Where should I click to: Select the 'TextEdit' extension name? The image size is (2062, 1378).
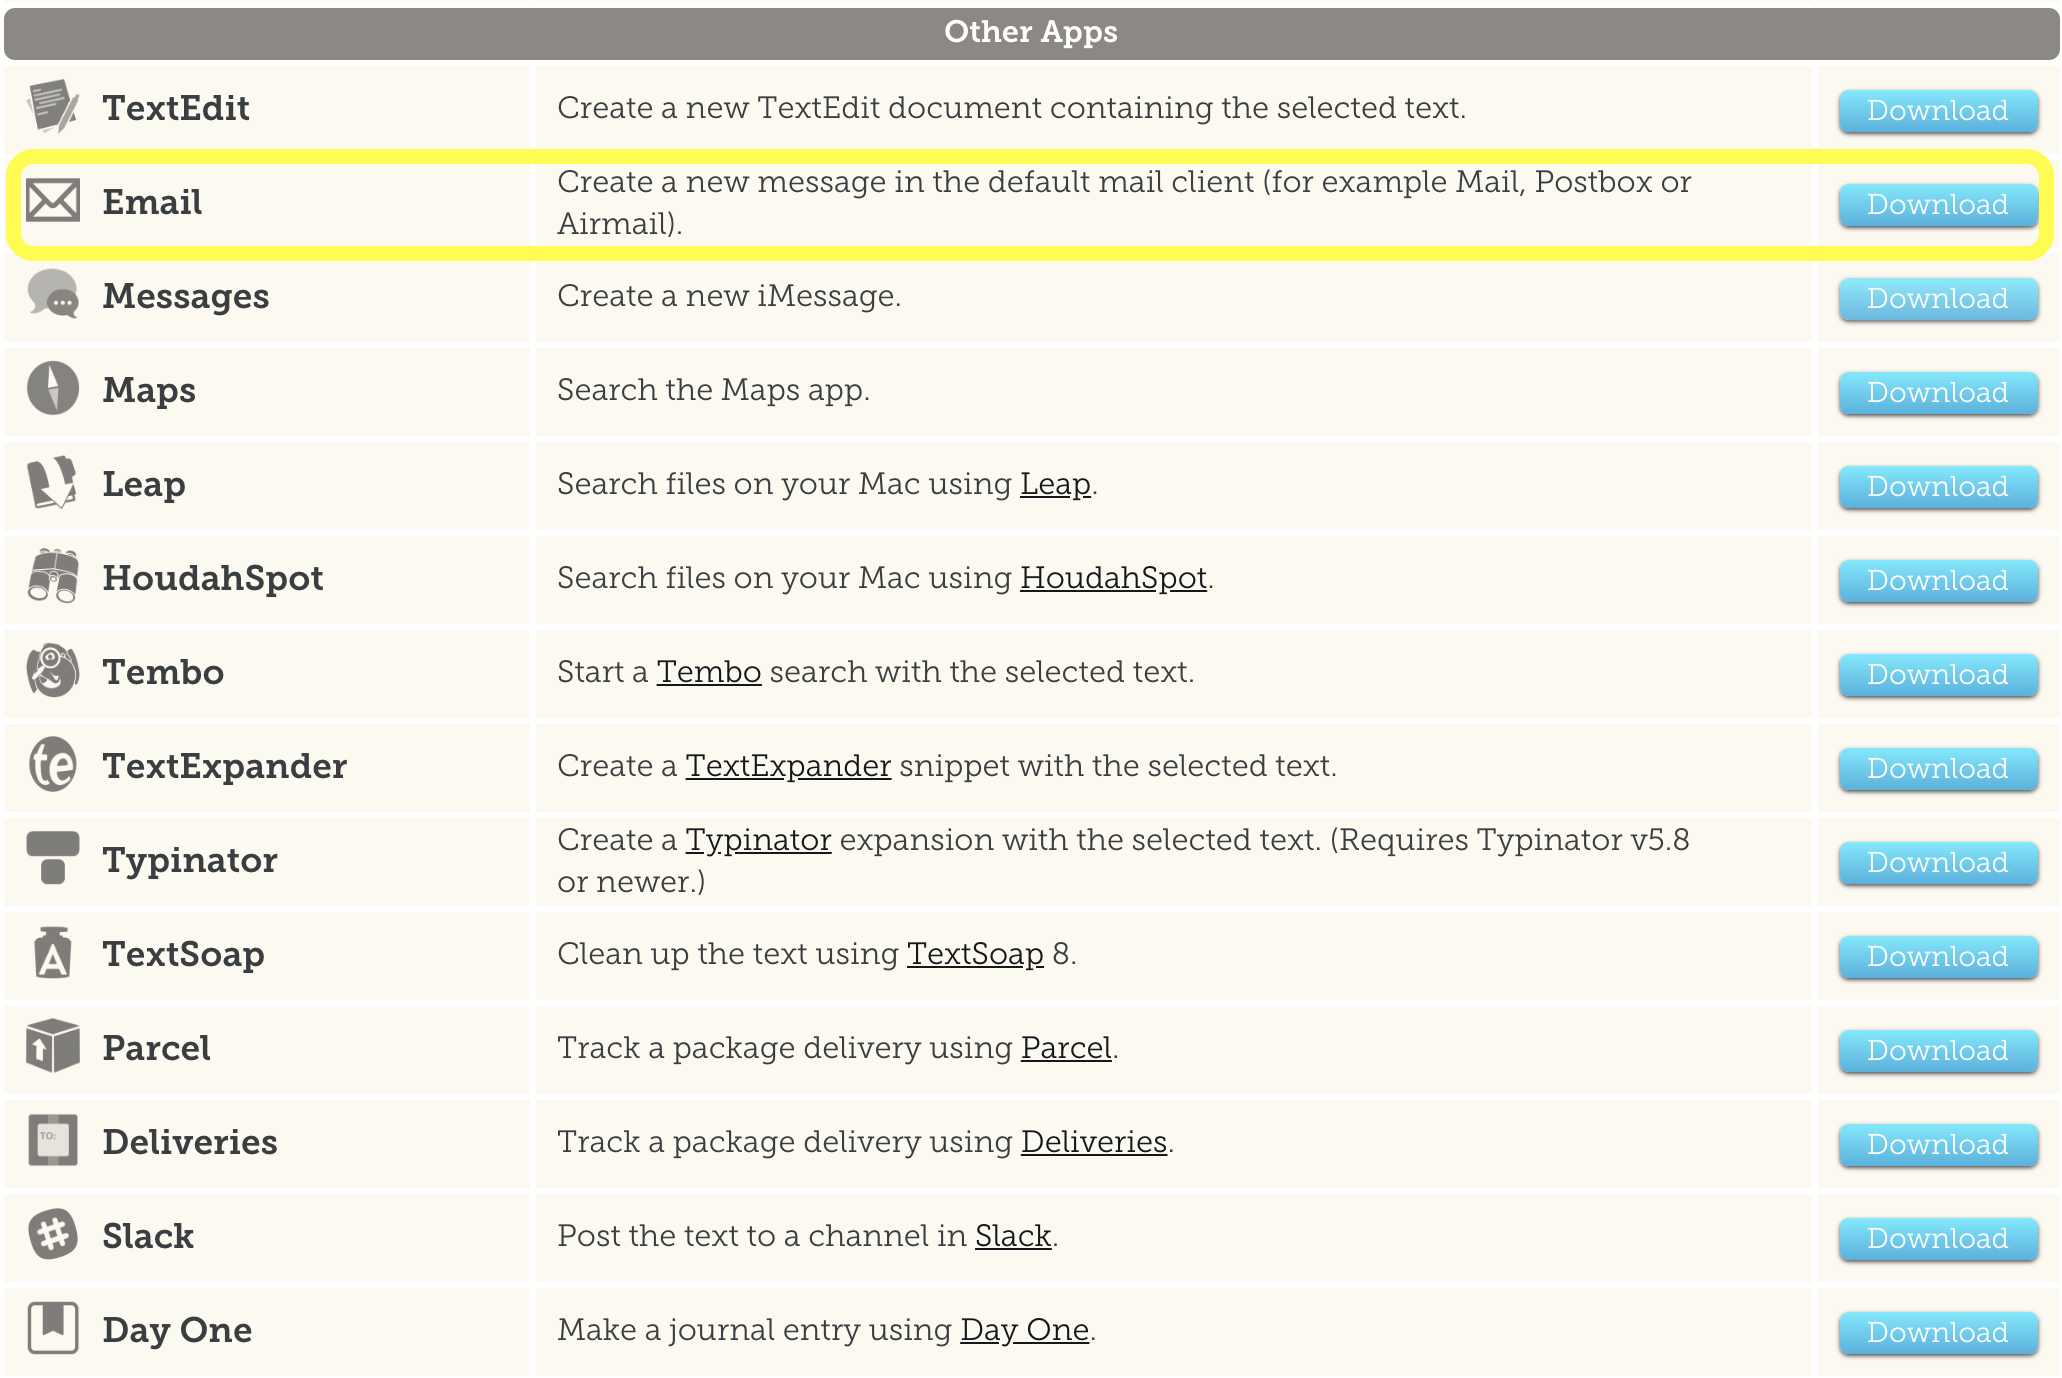point(176,108)
